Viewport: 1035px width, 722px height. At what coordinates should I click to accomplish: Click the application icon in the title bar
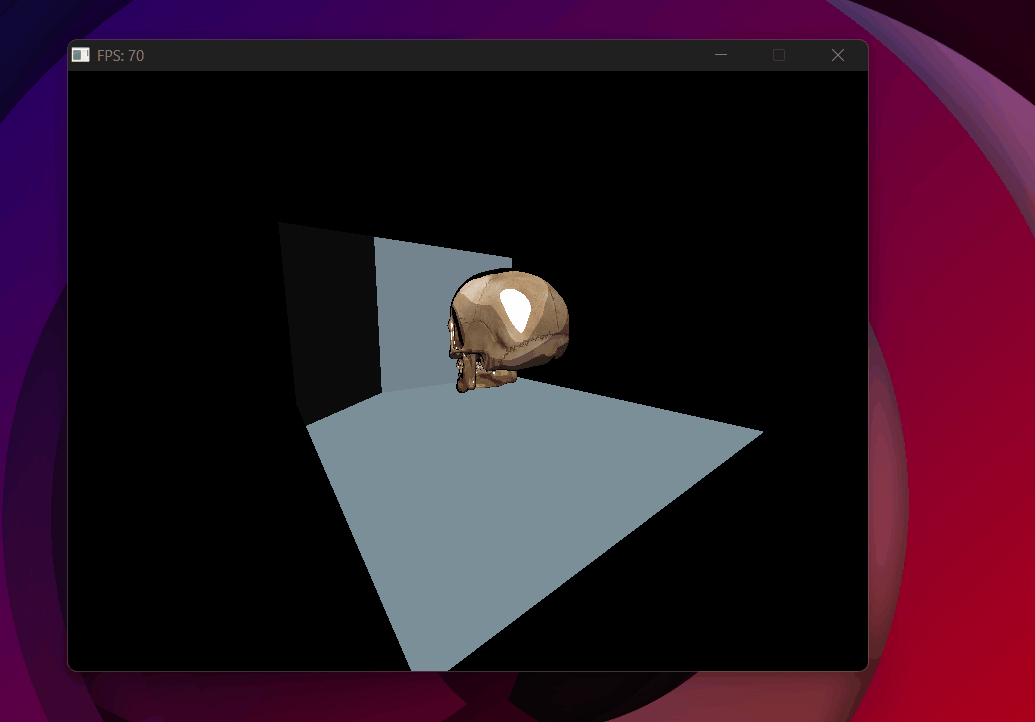point(81,55)
